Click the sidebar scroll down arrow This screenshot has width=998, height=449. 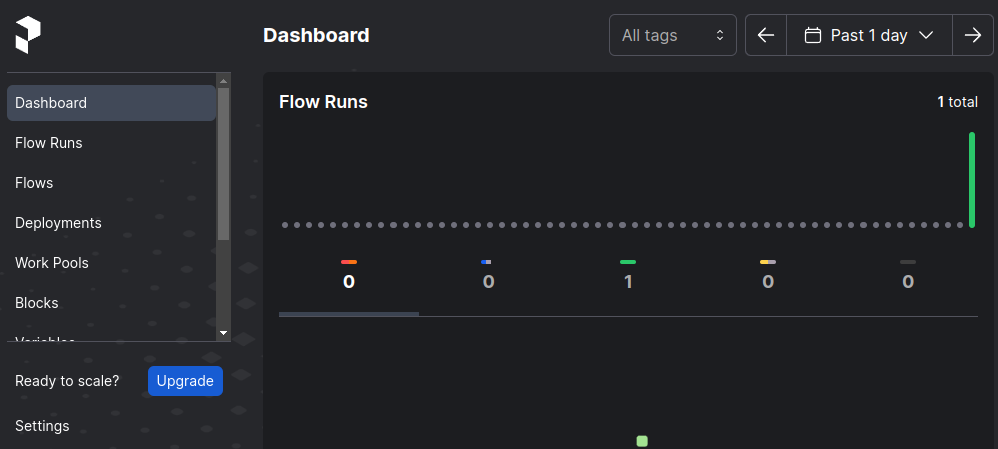(x=223, y=333)
